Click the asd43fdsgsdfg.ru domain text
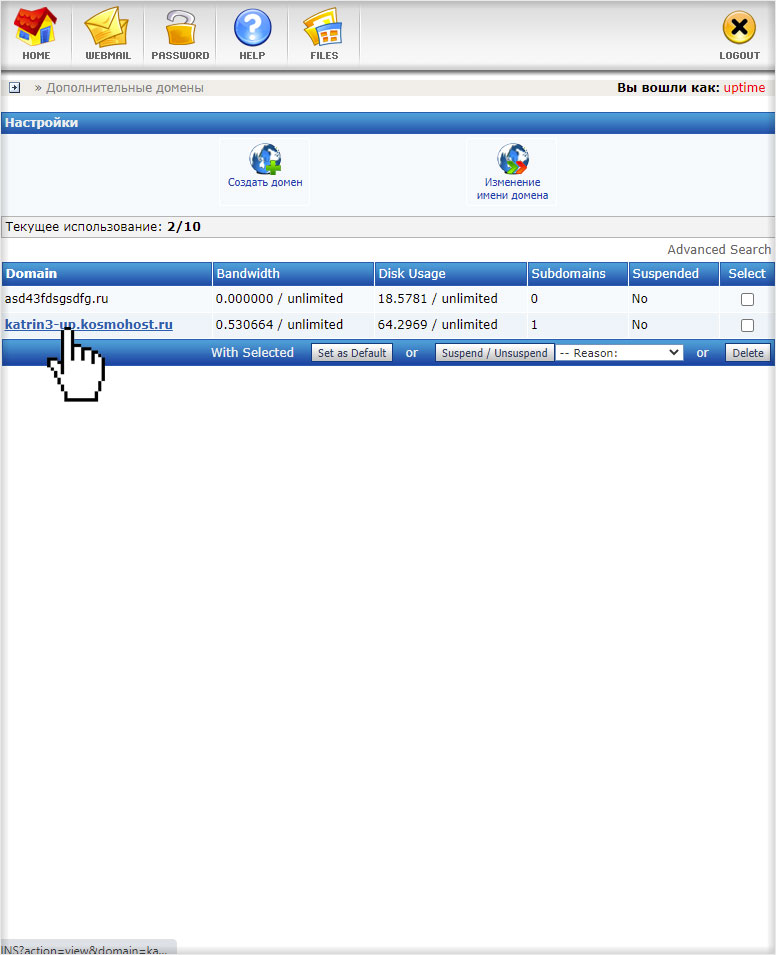Image resolution: width=776 pixels, height=955 pixels. (56, 298)
